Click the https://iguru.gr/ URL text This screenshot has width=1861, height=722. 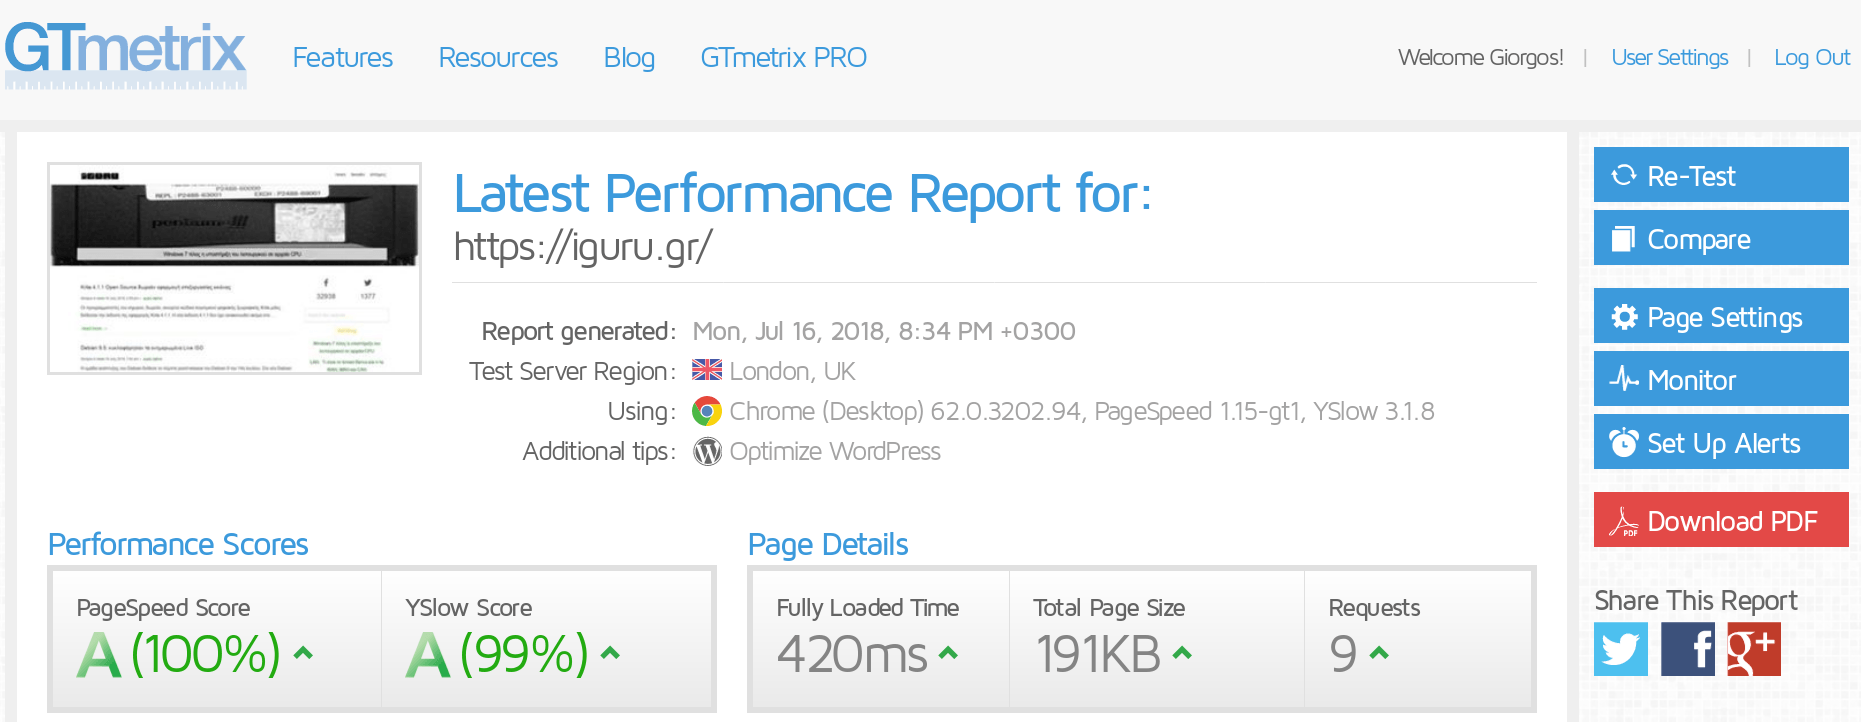click(x=583, y=247)
